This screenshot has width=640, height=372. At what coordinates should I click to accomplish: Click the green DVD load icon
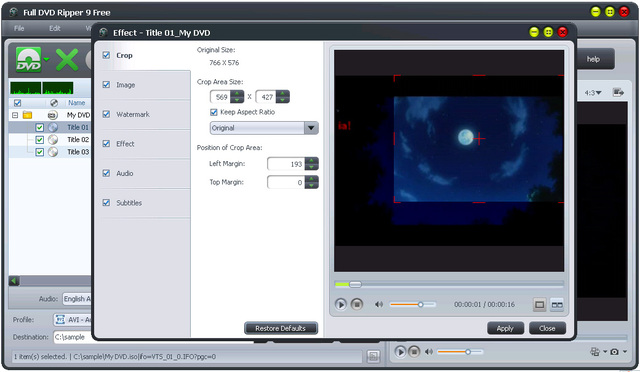point(29,60)
